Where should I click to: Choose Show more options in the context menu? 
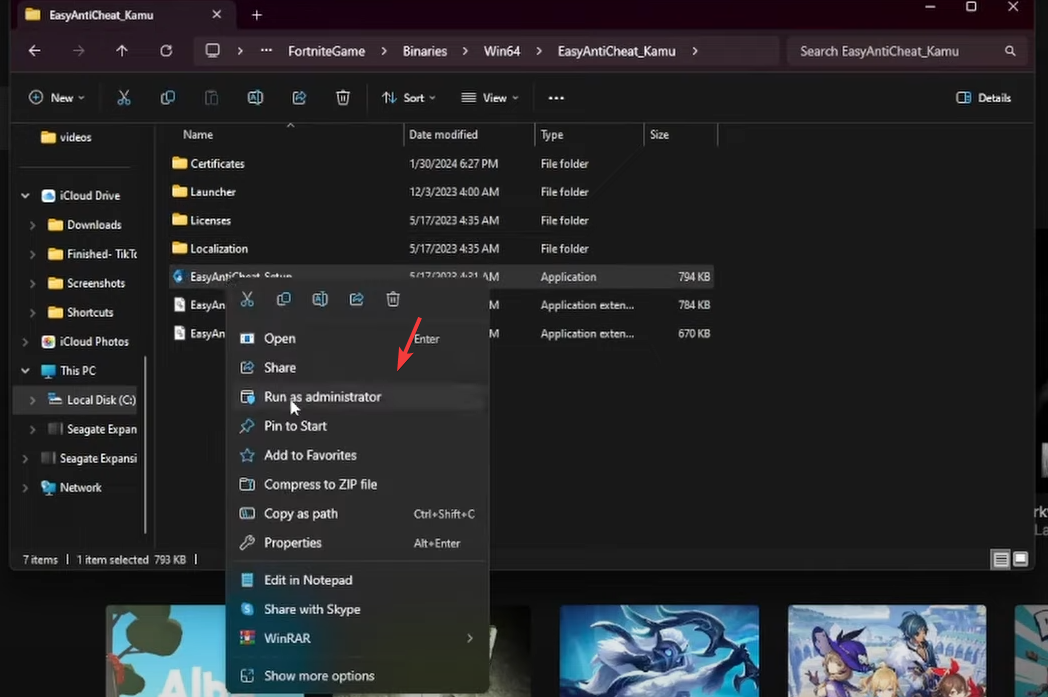pyautogui.click(x=319, y=676)
